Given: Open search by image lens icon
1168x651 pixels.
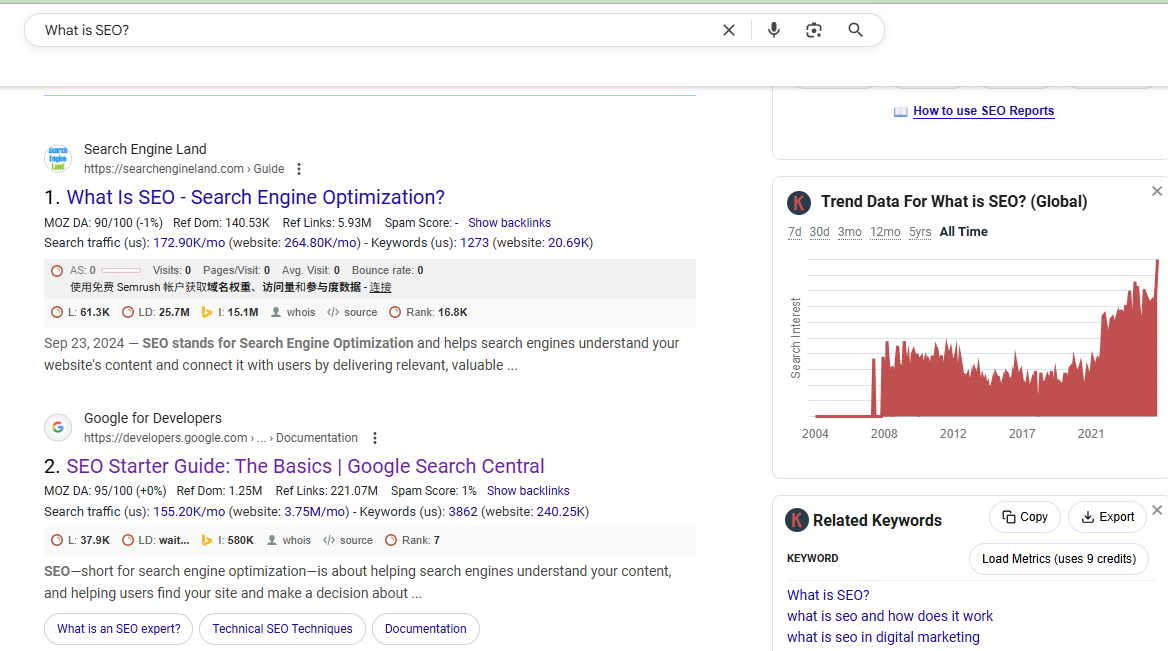Looking at the screenshot, I should point(814,30).
